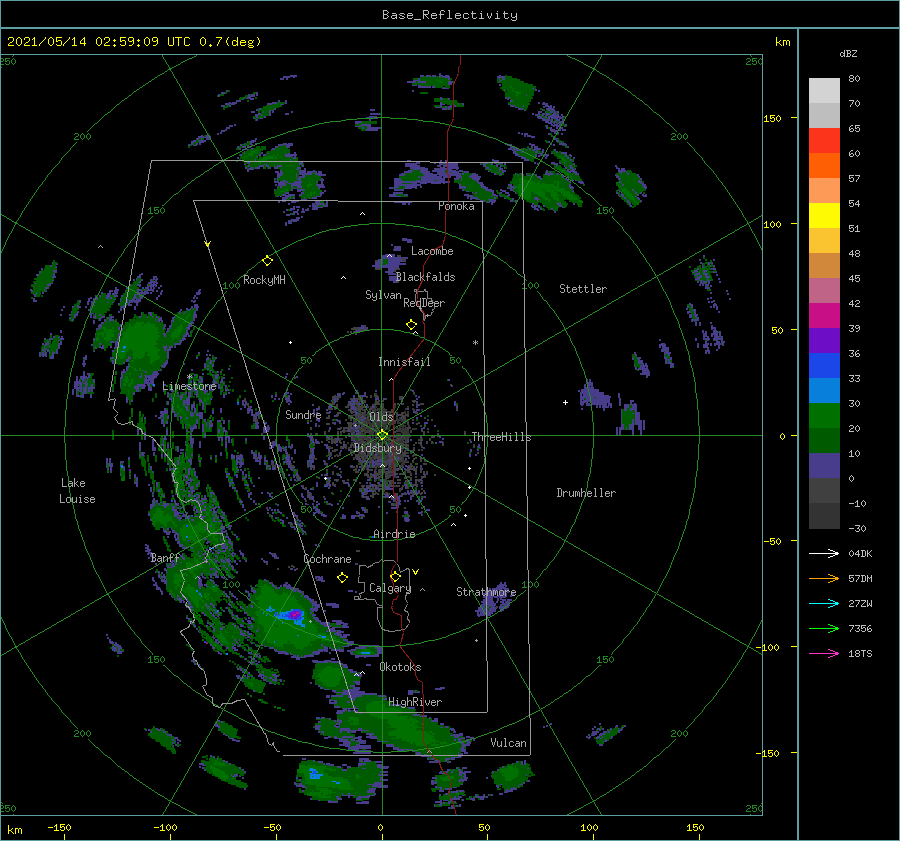Screen dimensions: 900x841
Task: Click the white 04DK arrow legend icon
Action: pos(824,553)
